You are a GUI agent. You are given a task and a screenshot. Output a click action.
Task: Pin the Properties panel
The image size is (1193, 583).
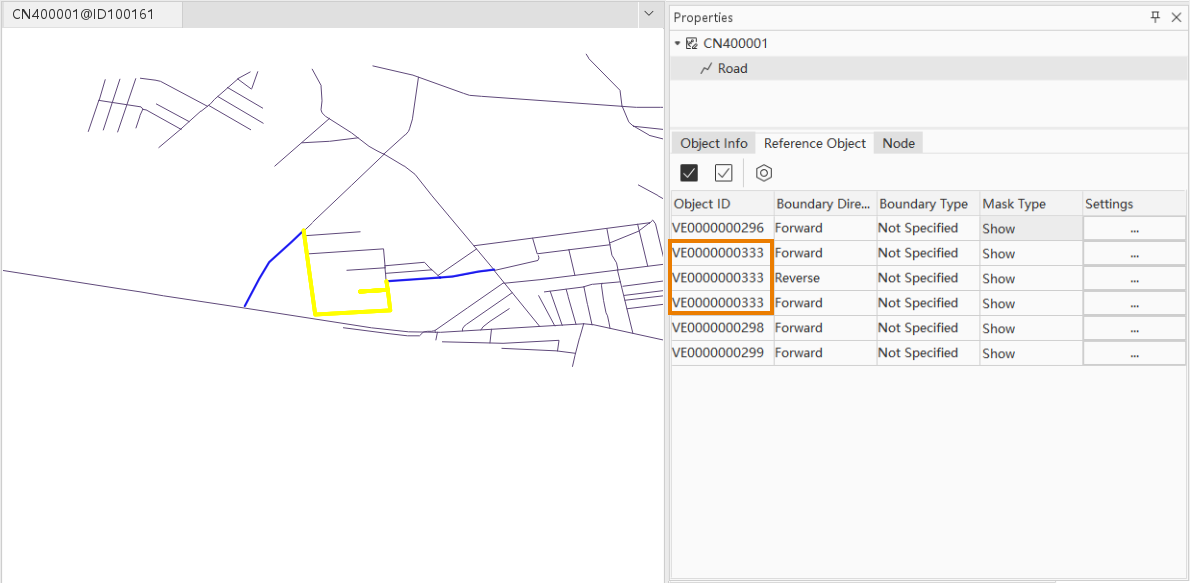1155,17
